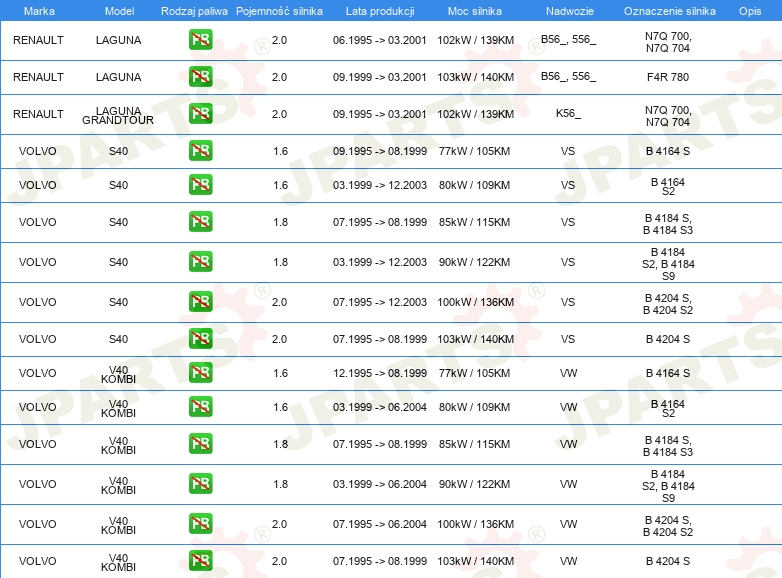The width and height of the screenshot is (782, 578).
Task: Select production years 12.1995 -> 08.1999
Action: pyautogui.click(x=380, y=373)
